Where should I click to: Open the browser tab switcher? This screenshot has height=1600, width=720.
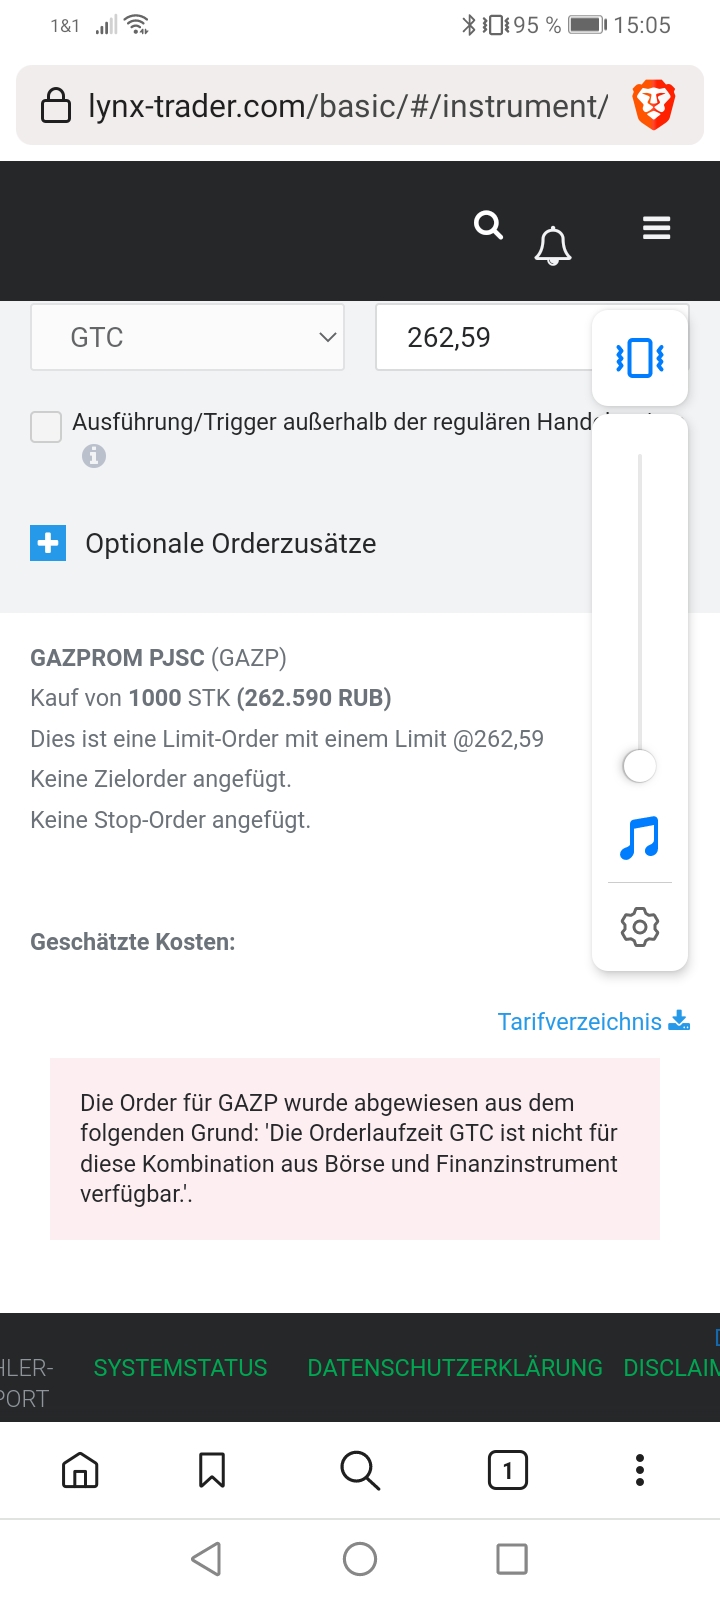point(508,1470)
